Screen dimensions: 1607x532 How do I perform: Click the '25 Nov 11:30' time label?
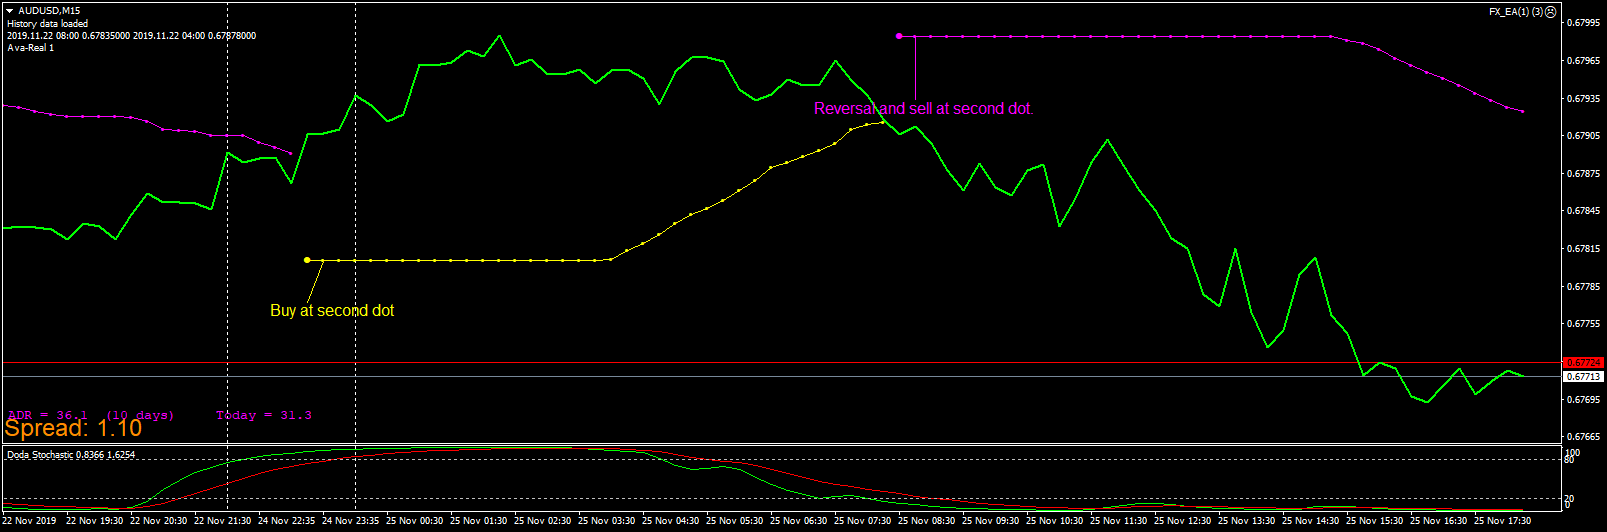click(x=1119, y=520)
